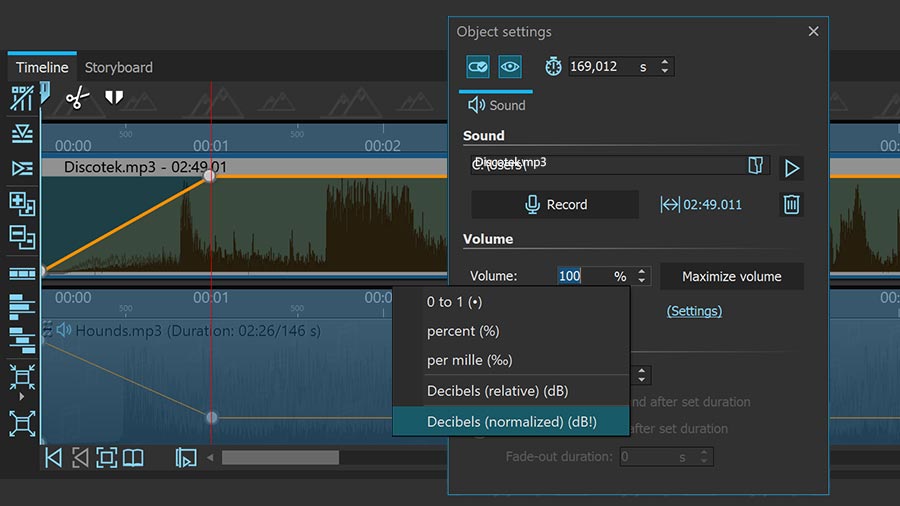Screen dimensions: 900x506
Task: Open the volume unit percent dropdown
Action: tap(620, 276)
